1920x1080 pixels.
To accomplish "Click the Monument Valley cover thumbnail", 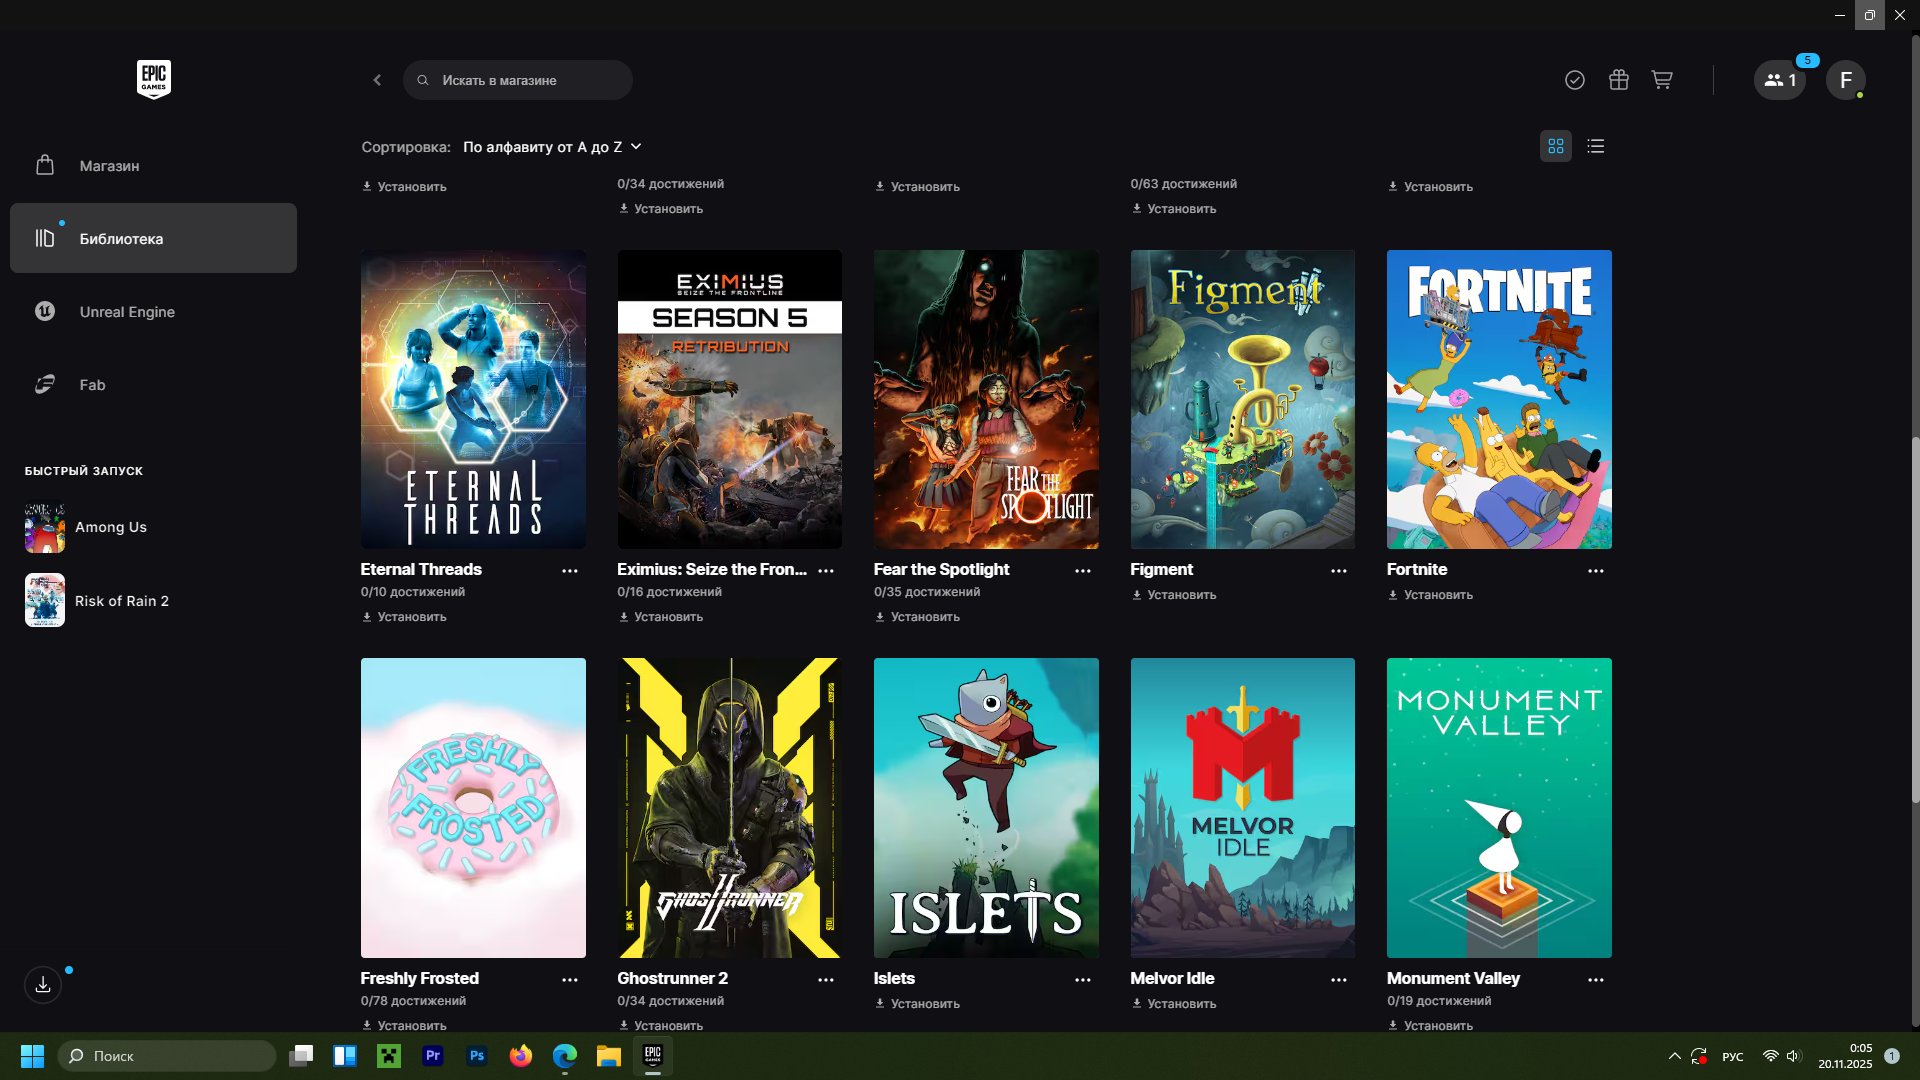I will (1498, 807).
